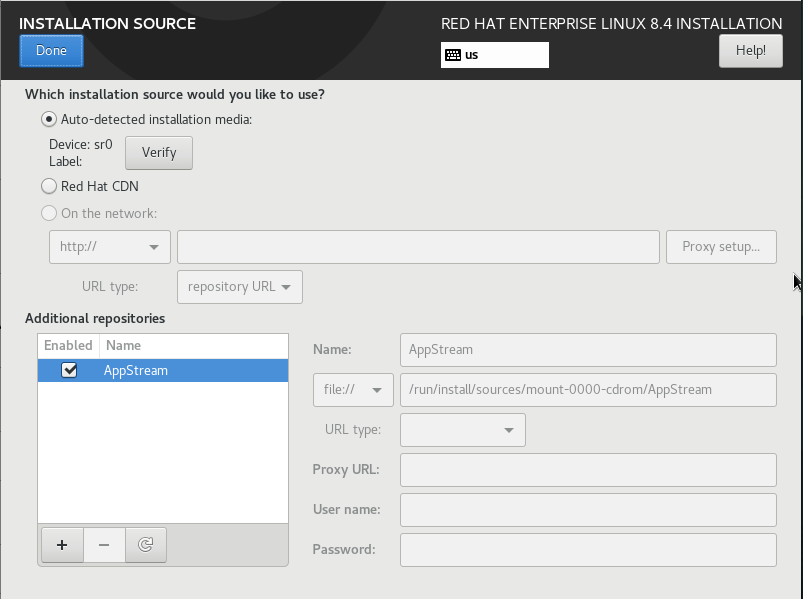The height and width of the screenshot is (599, 803).
Task: Add a new repository with plus icon
Action: 62,545
